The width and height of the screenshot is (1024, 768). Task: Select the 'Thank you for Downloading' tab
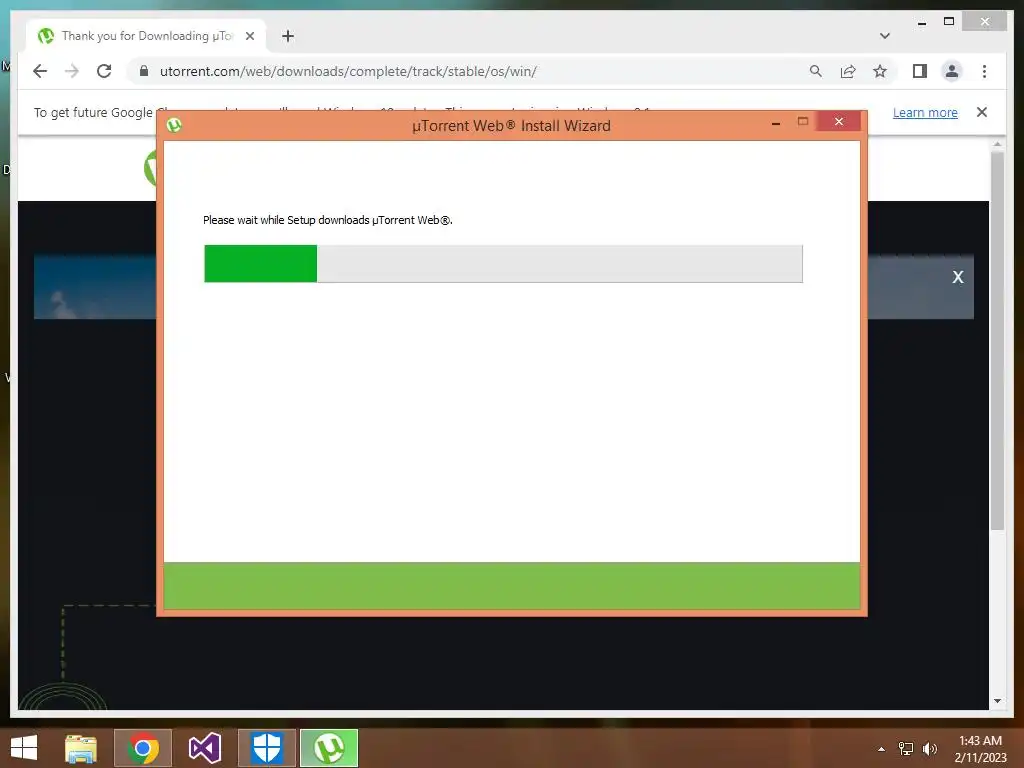click(146, 36)
